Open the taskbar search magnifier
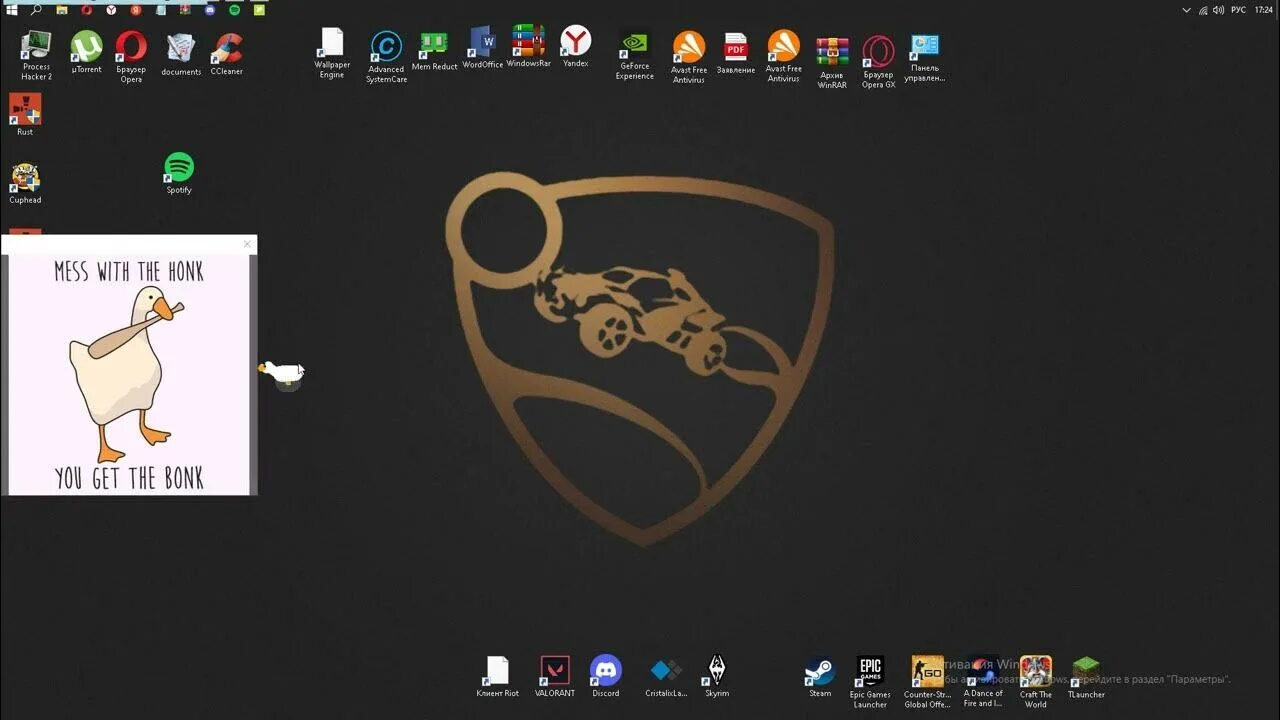 coord(36,10)
